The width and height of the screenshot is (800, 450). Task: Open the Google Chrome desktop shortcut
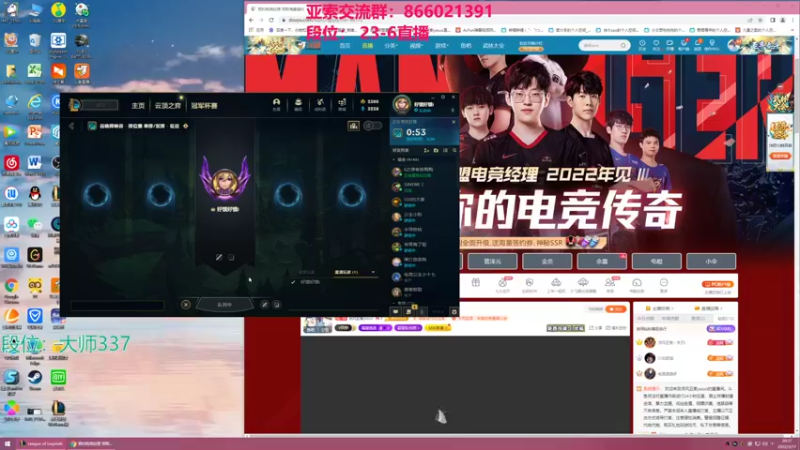point(11,290)
